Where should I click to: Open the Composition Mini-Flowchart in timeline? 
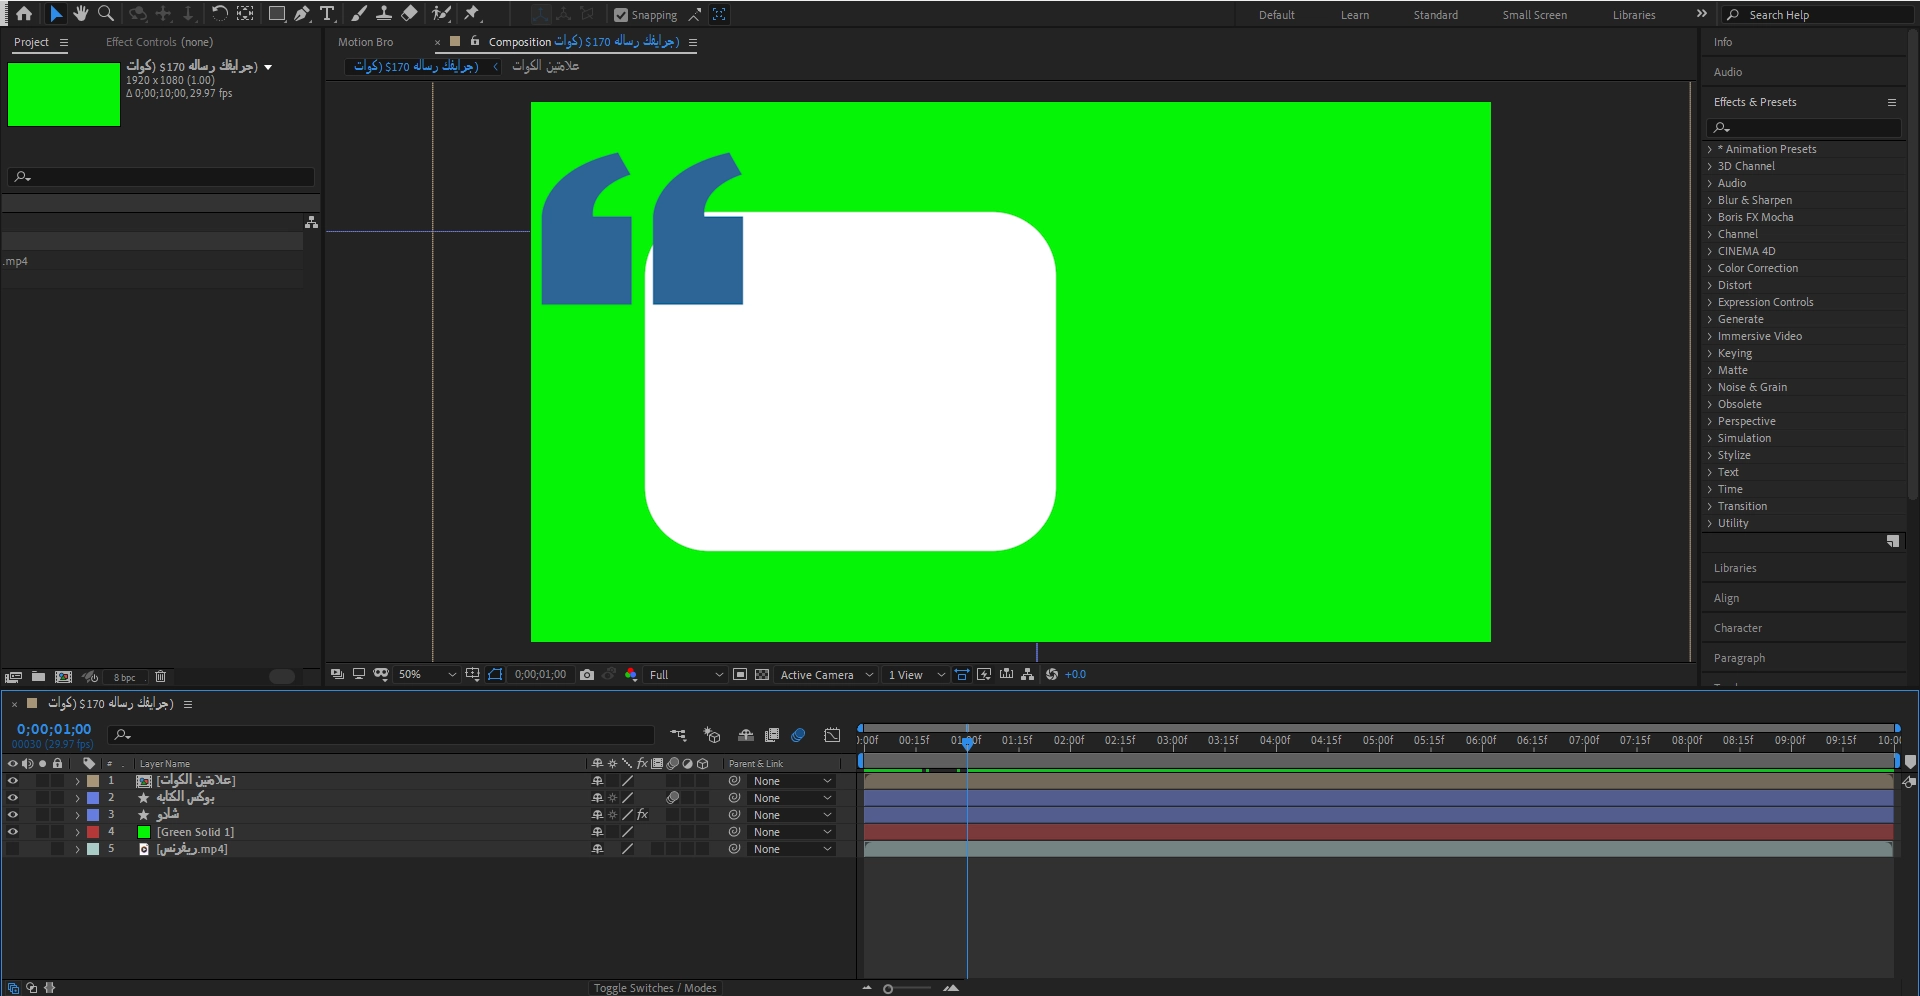click(x=678, y=735)
